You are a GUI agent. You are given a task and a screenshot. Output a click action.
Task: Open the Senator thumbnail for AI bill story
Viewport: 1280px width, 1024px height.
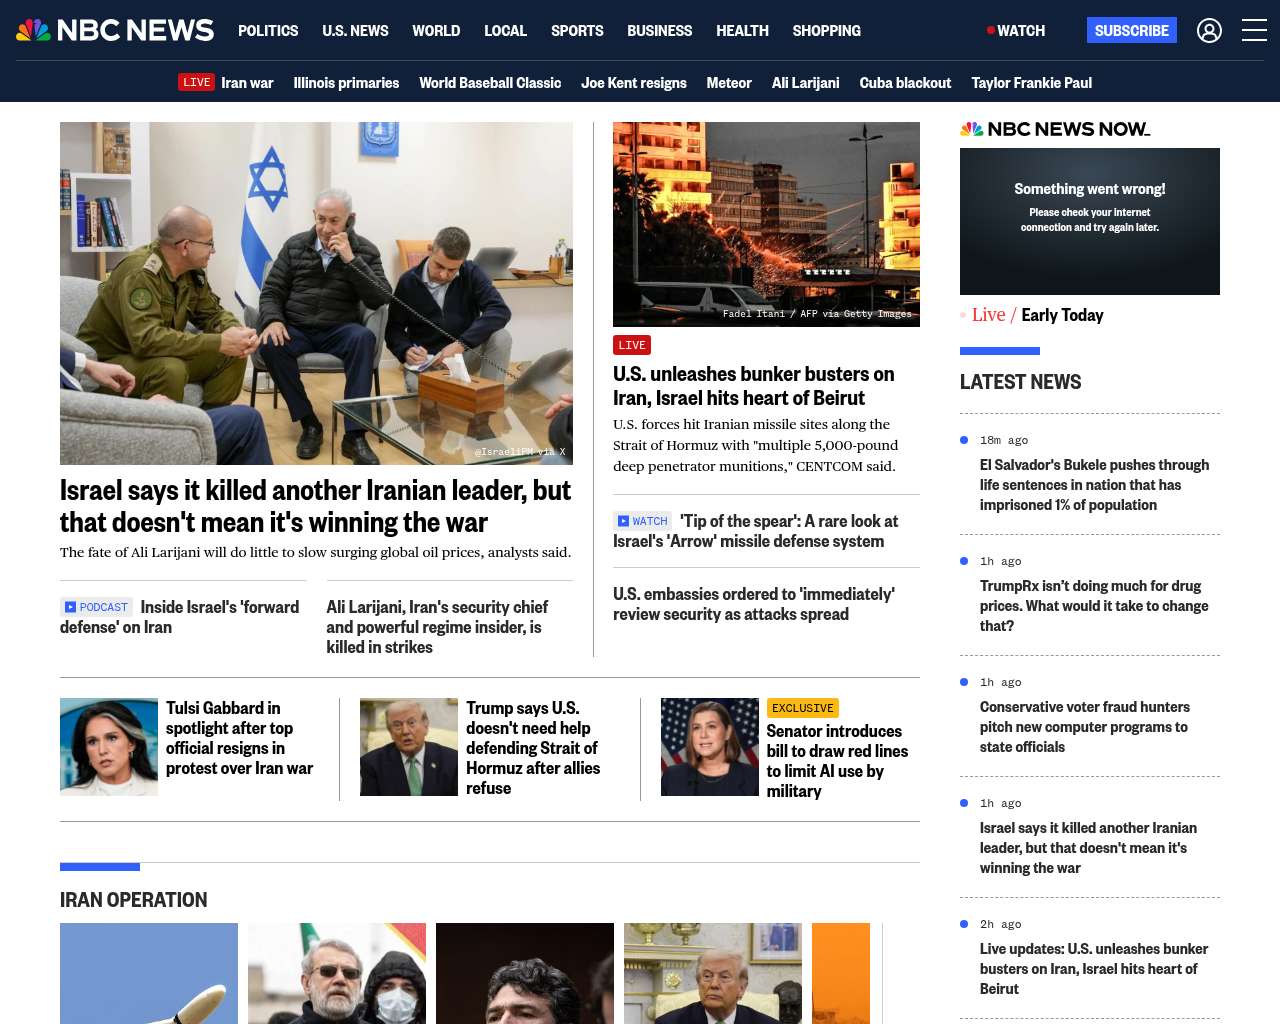[710, 747]
